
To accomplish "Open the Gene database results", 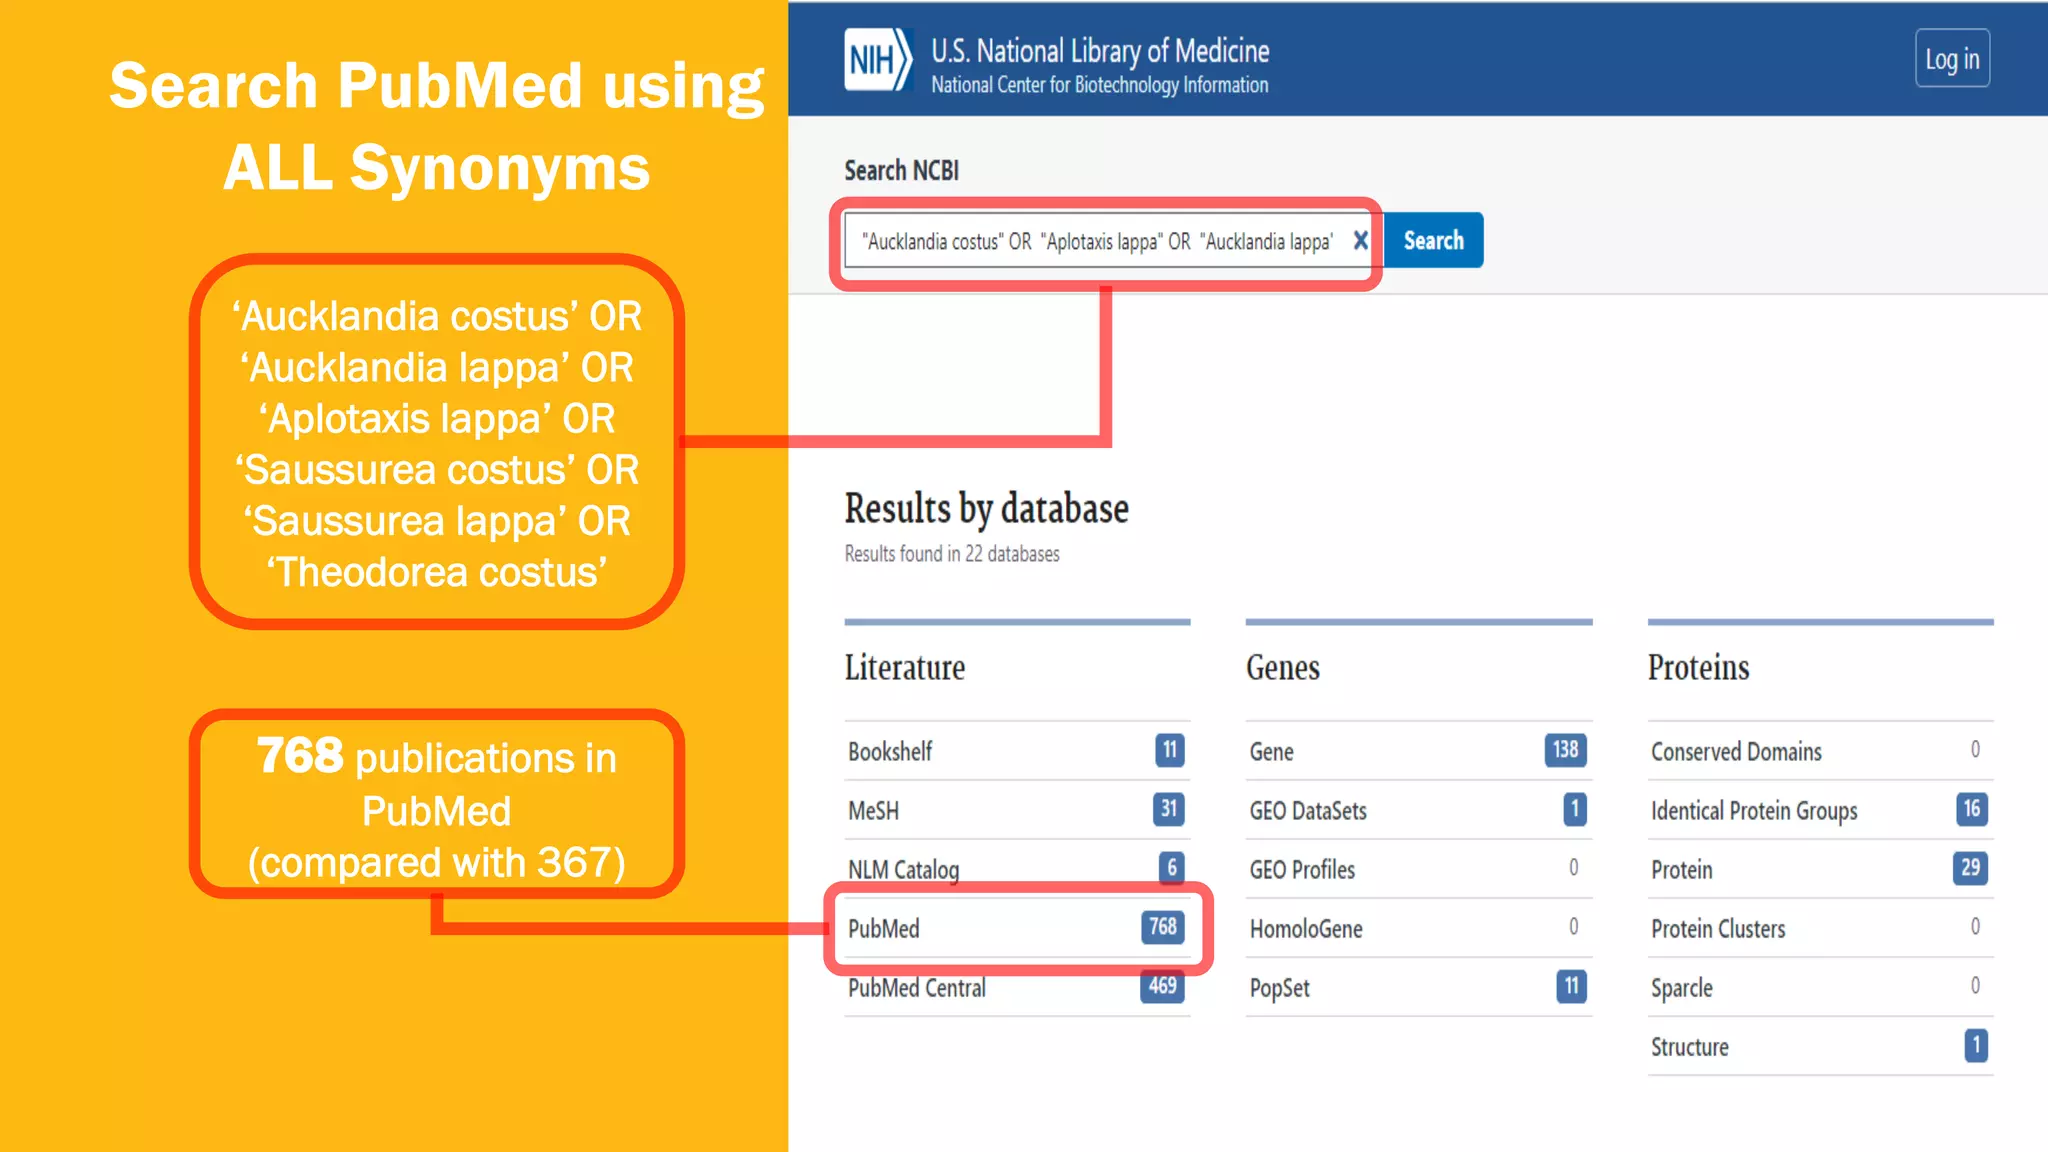I will (1419, 751).
